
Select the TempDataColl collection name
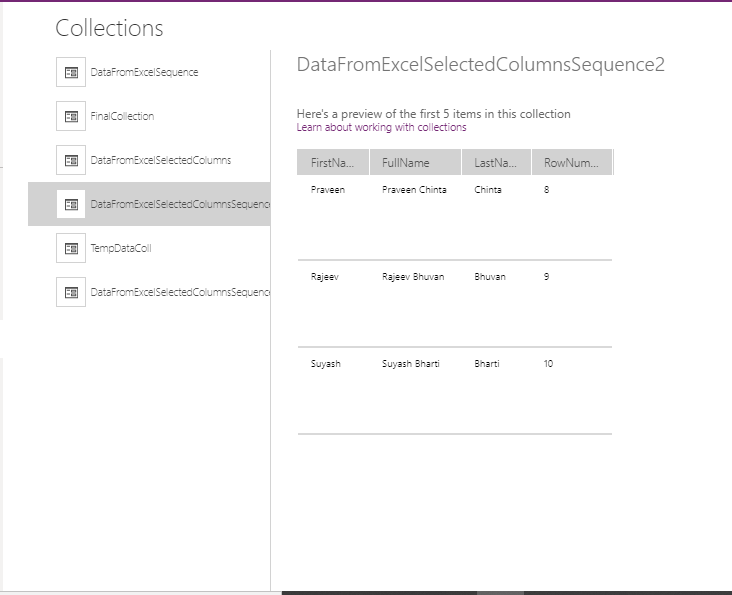click(121, 248)
